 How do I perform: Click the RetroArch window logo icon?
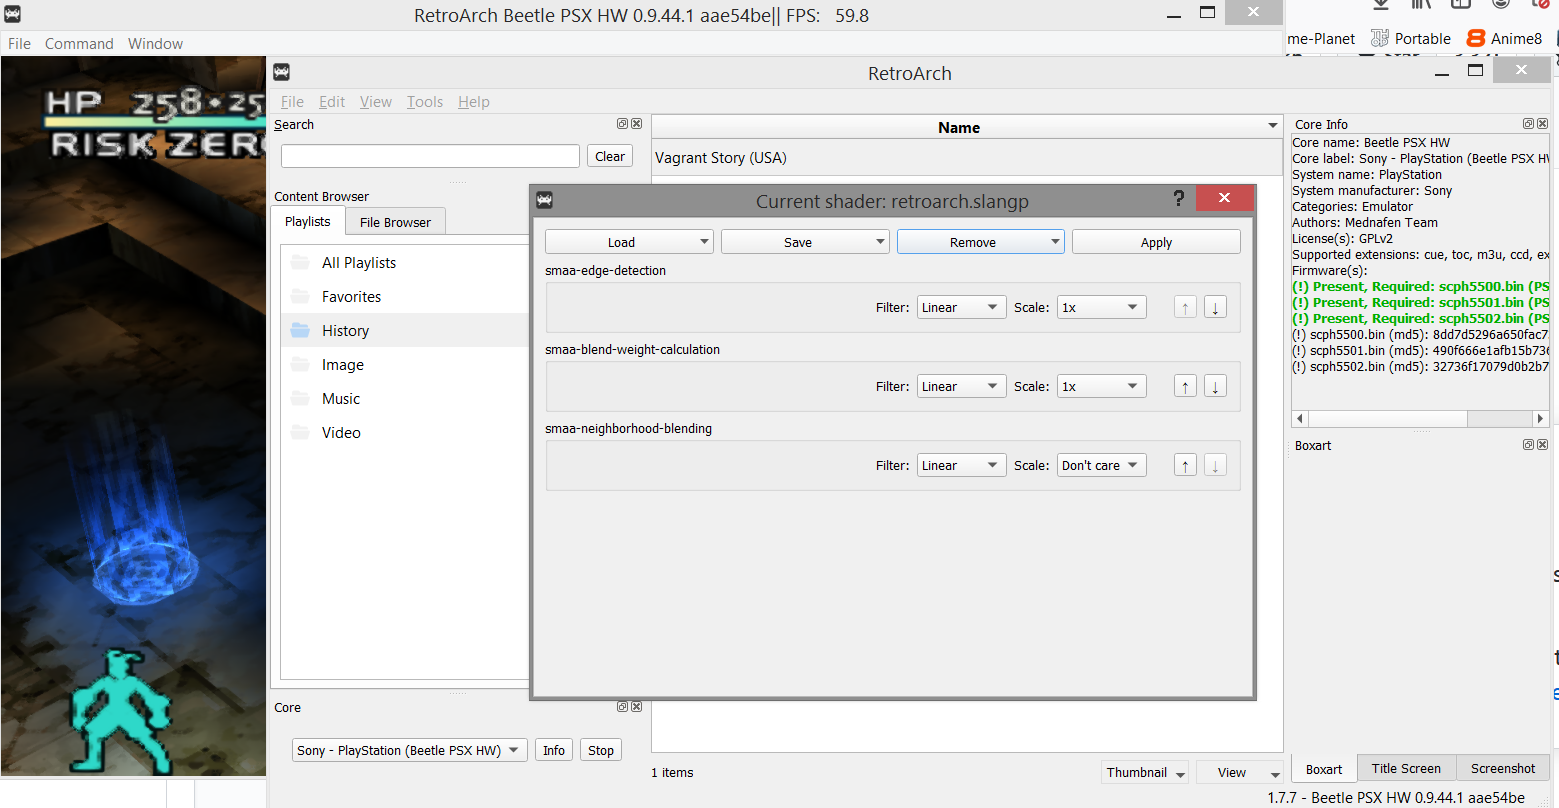[x=281, y=72]
